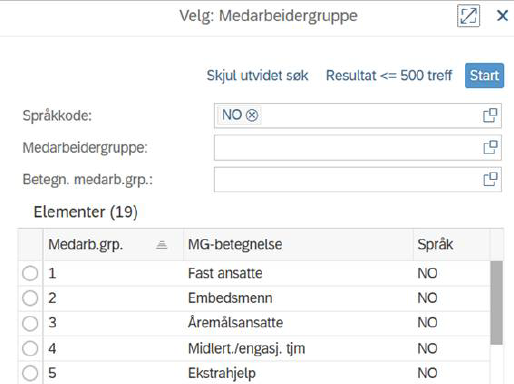Image resolution: width=514 pixels, height=384 pixels.
Task: Click the Skjul utvidet søk link
Action: [257, 76]
